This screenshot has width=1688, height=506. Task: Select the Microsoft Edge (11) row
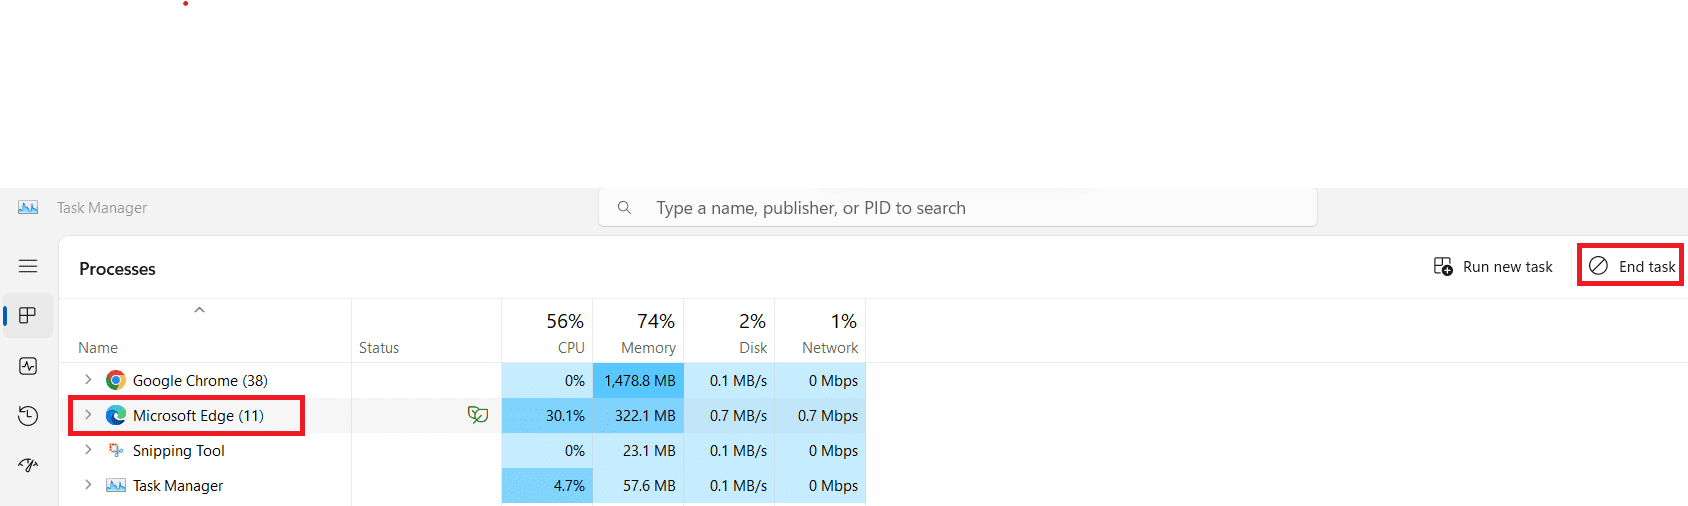(x=463, y=415)
